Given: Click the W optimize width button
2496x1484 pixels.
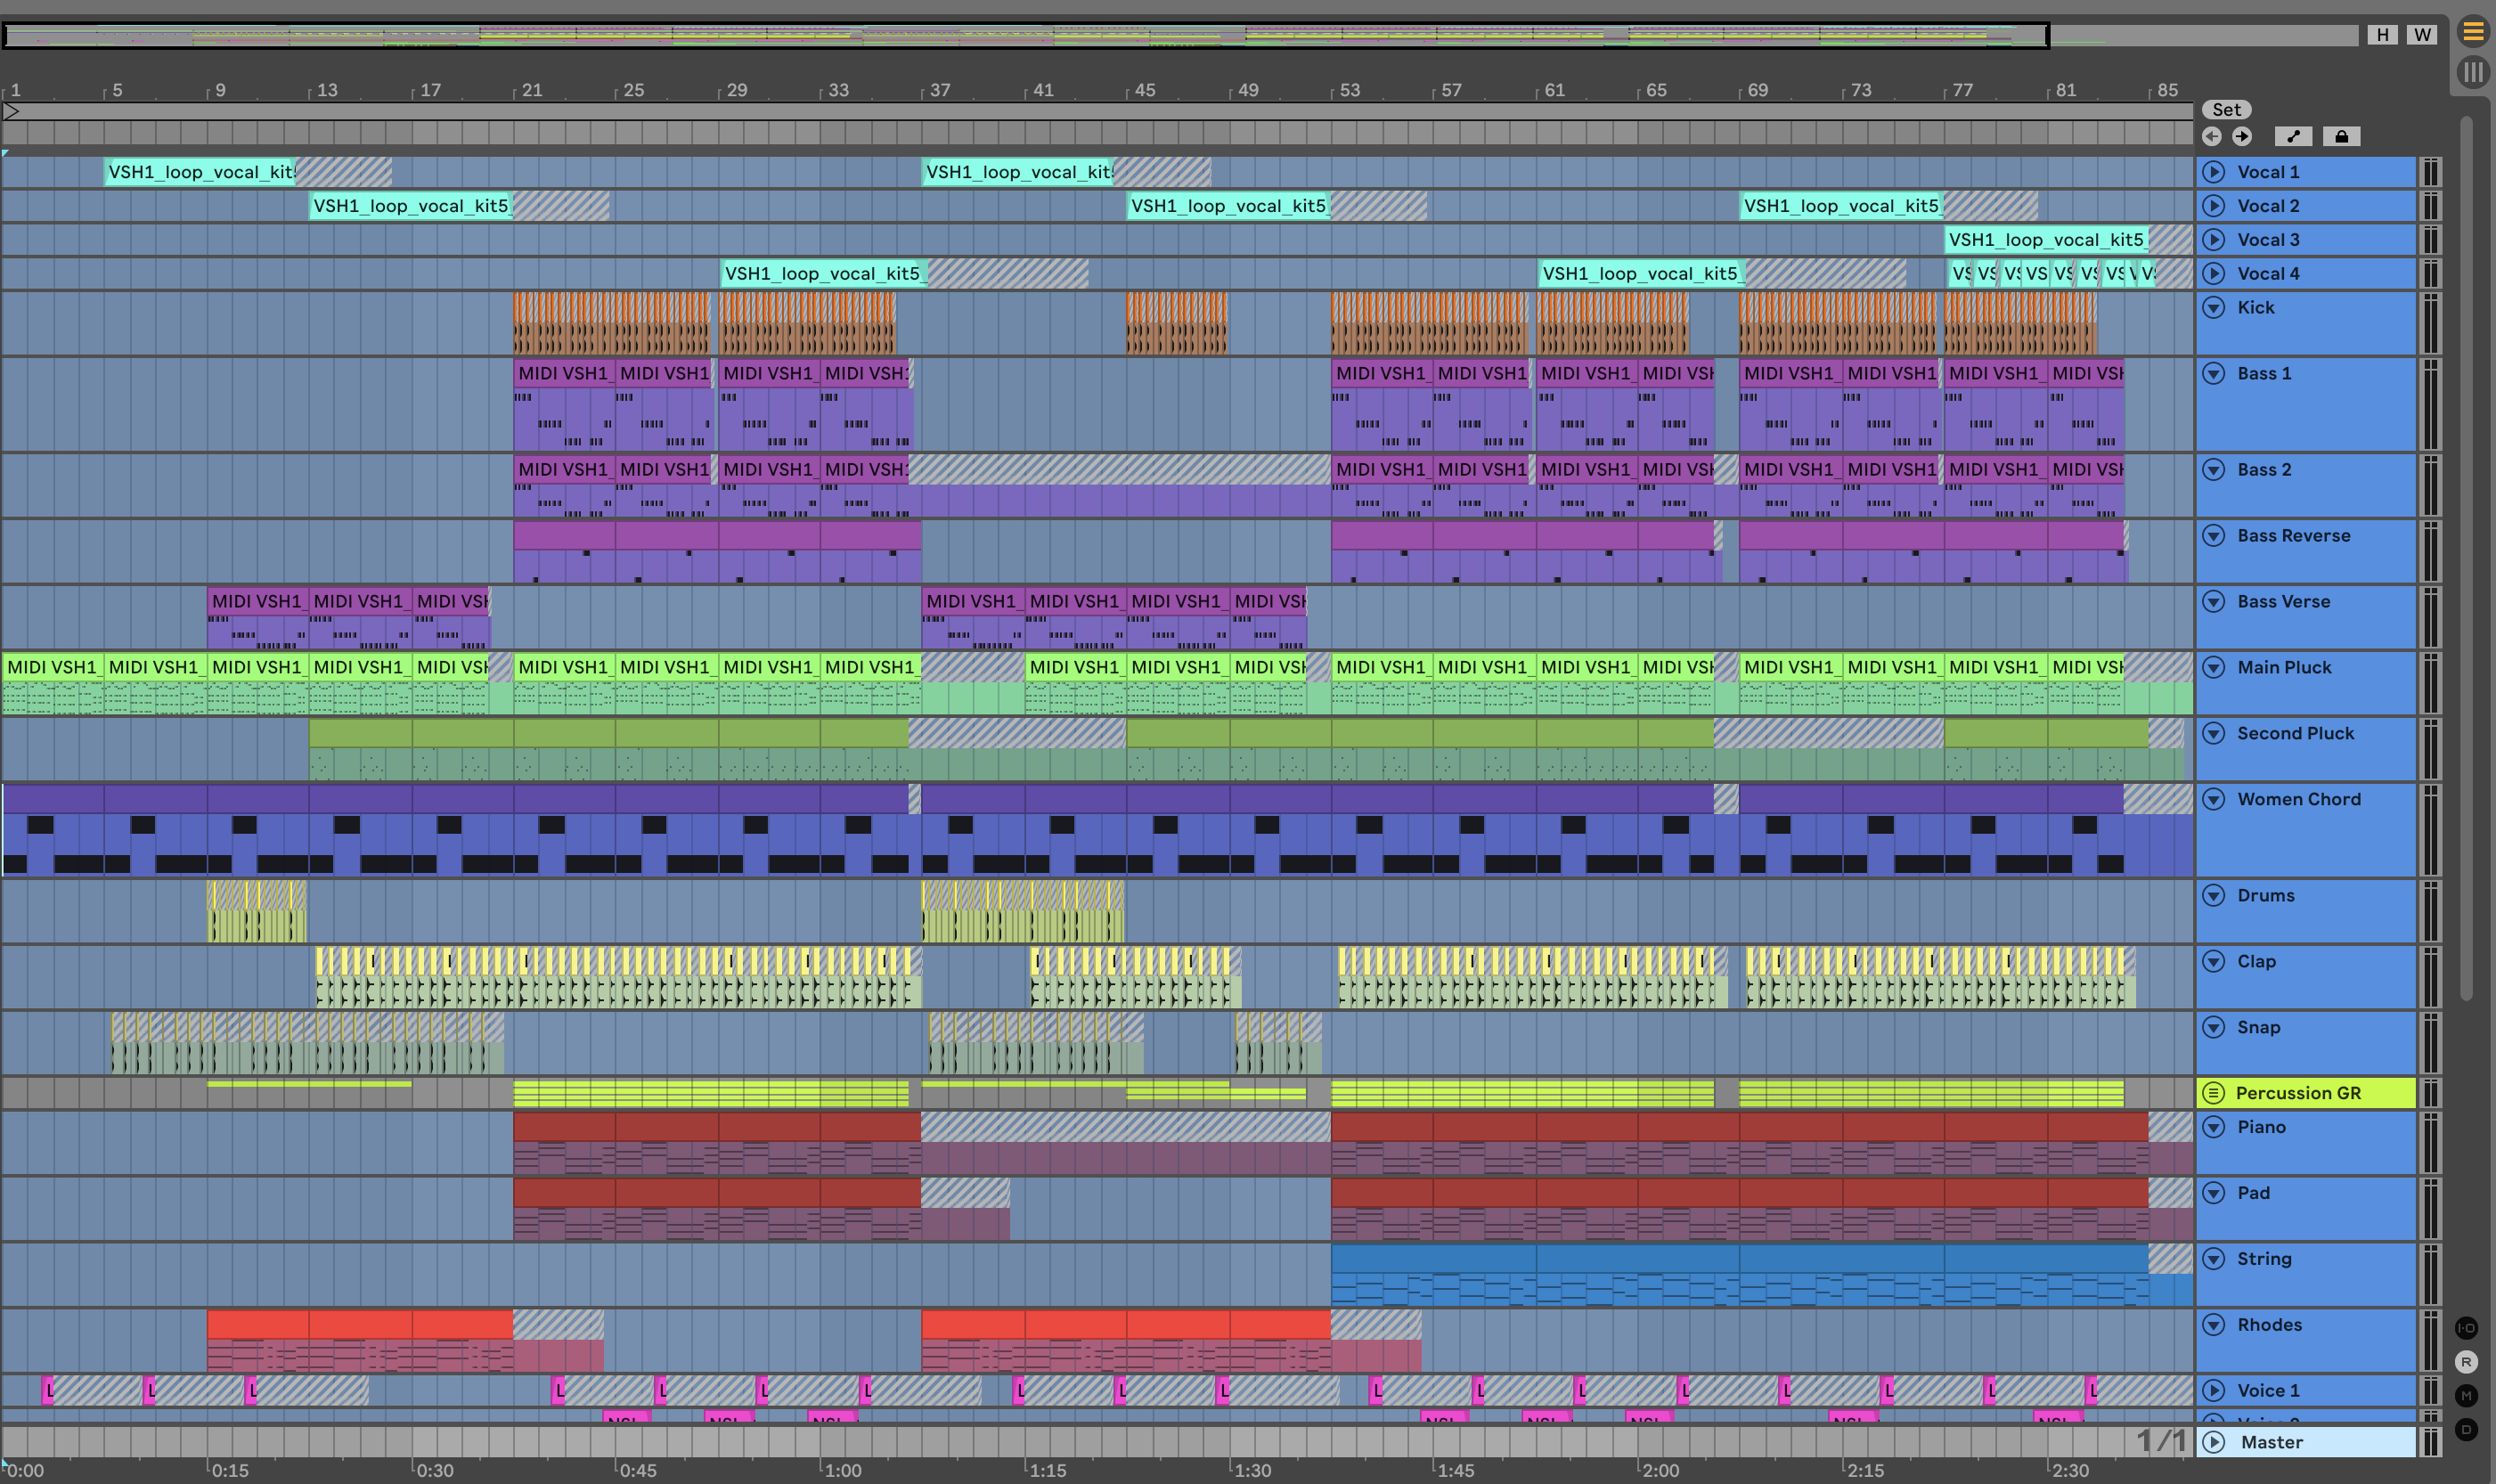Looking at the screenshot, I should tap(2422, 35).
